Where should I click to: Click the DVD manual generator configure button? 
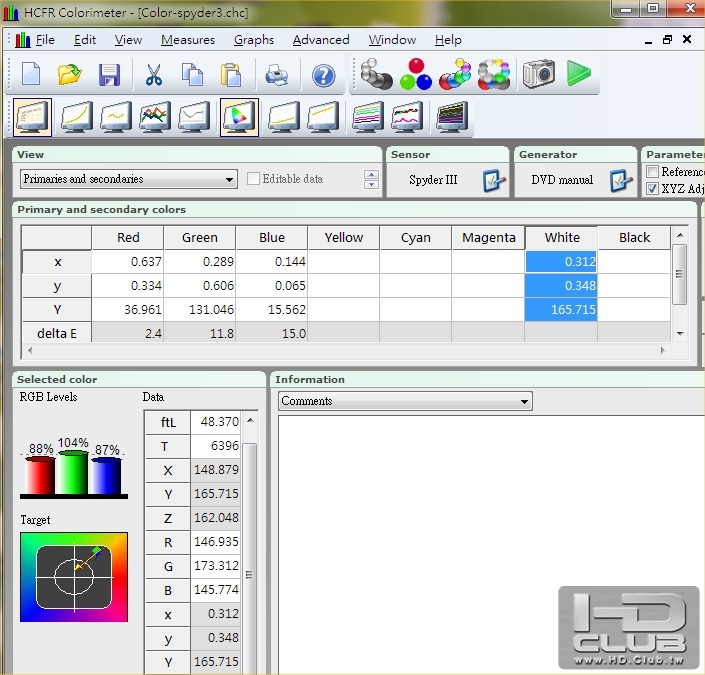pyautogui.click(x=622, y=180)
